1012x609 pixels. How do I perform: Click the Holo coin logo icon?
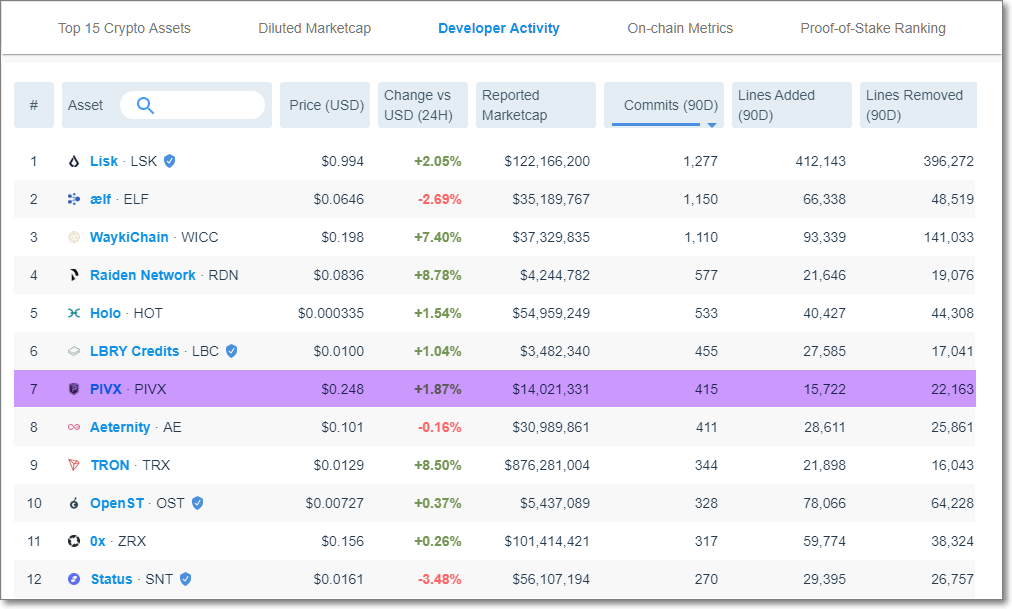pos(74,314)
